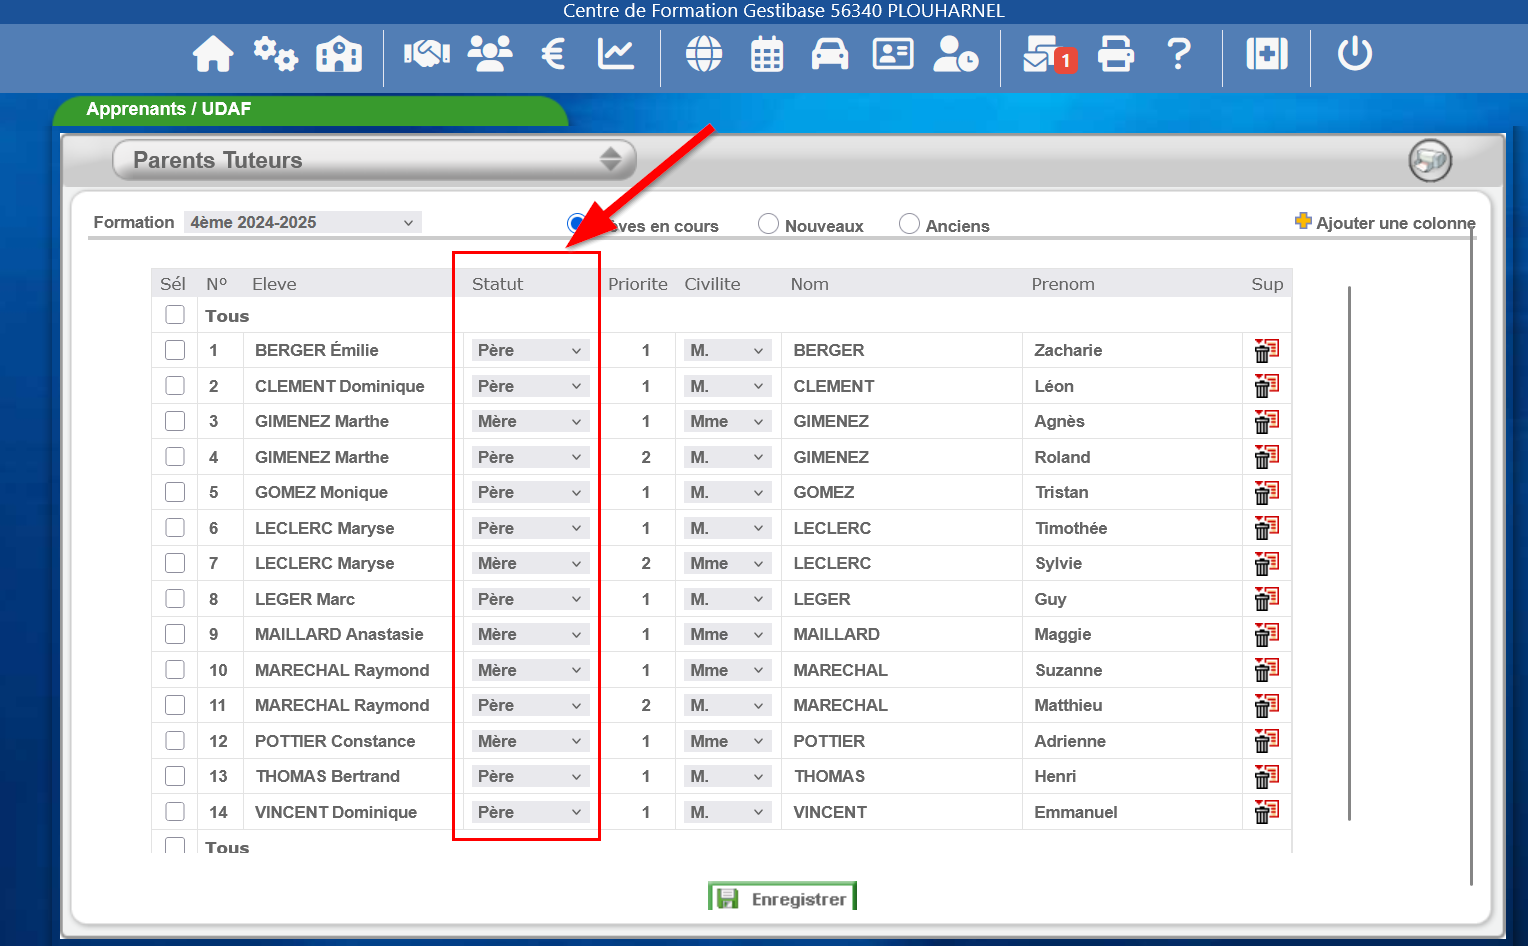
Task: Open the help question mark icon
Action: [x=1180, y=54]
